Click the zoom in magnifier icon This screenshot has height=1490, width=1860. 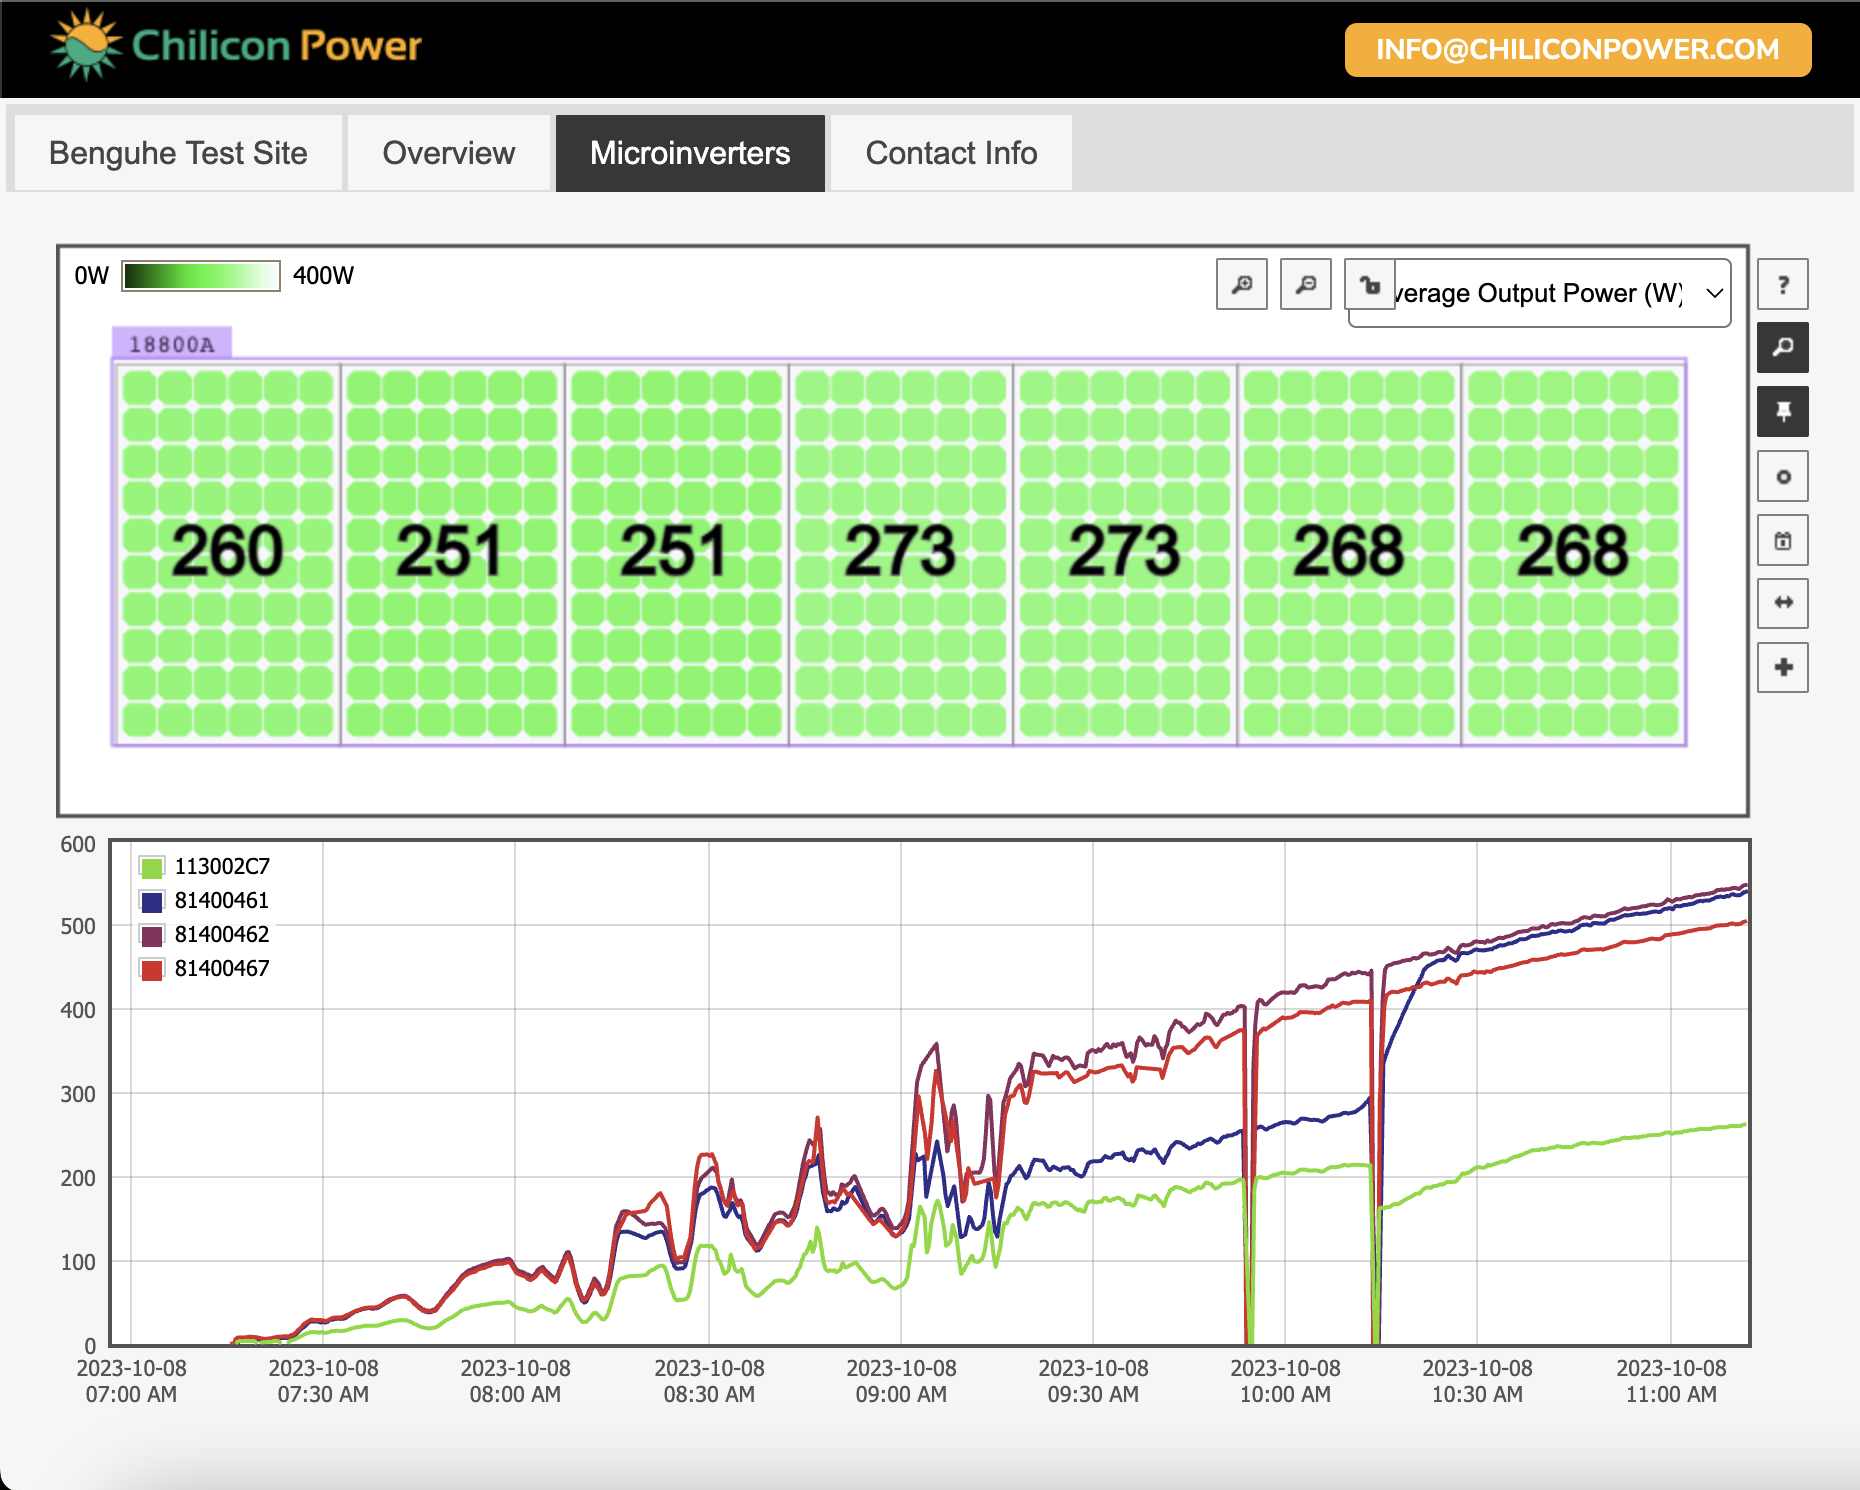point(1242,285)
